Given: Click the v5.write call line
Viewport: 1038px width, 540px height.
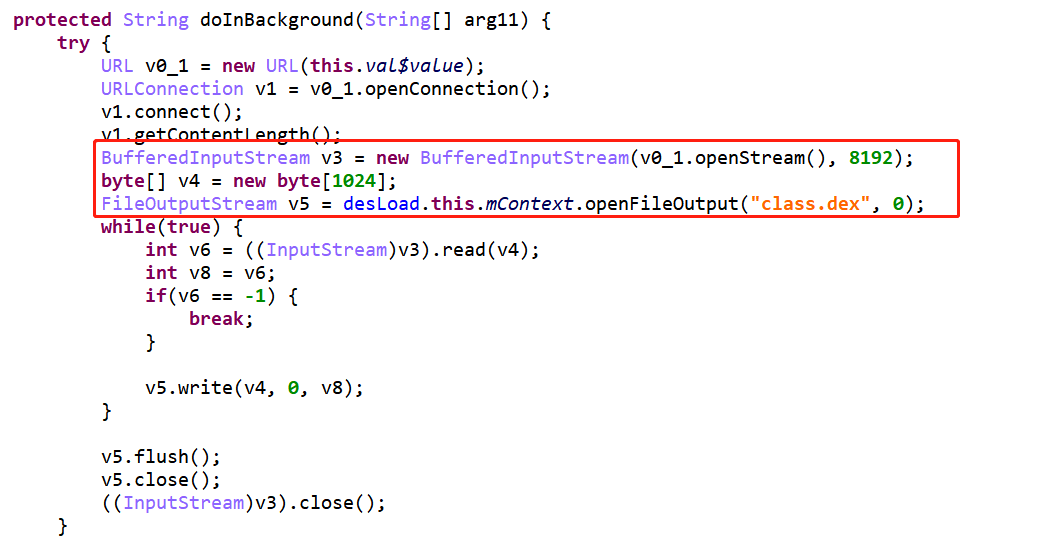Looking at the screenshot, I should tap(254, 388).
